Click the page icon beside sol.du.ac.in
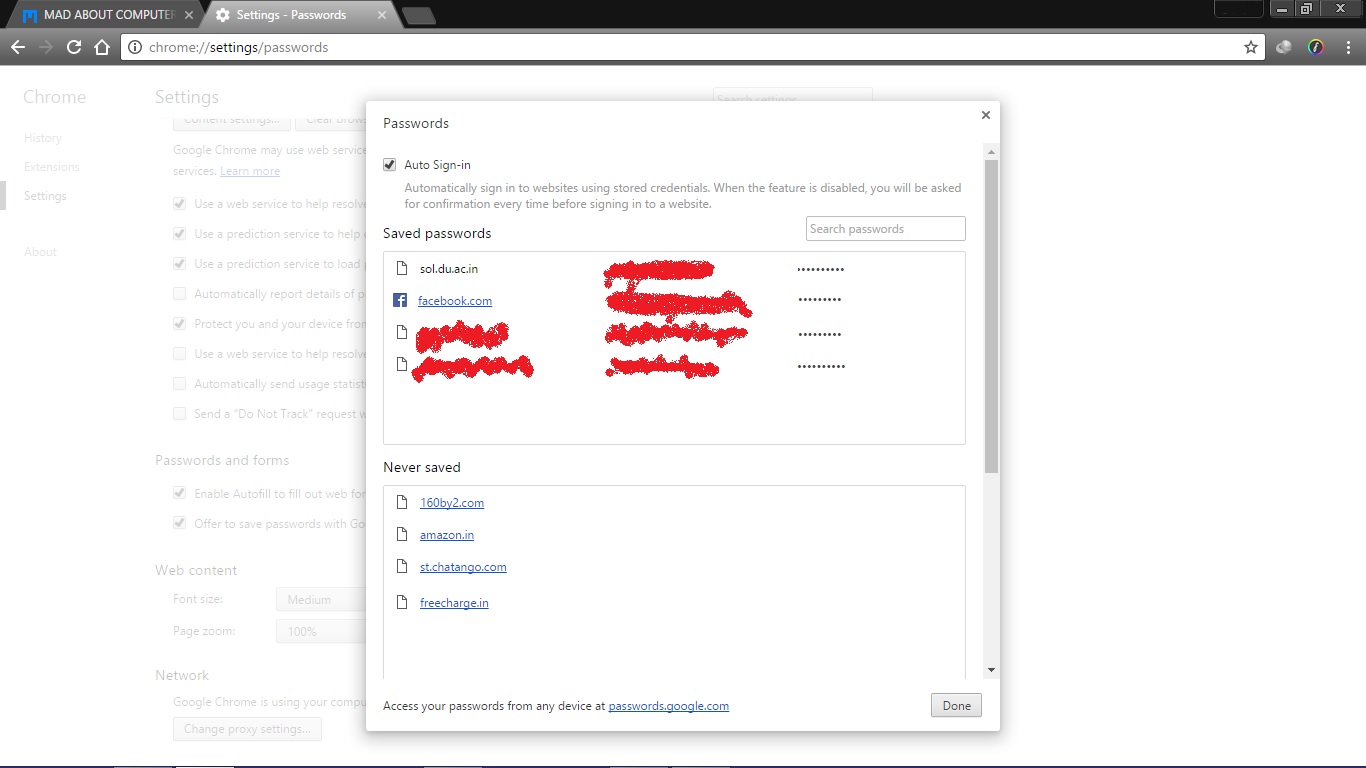Screen dimensions: 1366x768 [x=402, y=268]
